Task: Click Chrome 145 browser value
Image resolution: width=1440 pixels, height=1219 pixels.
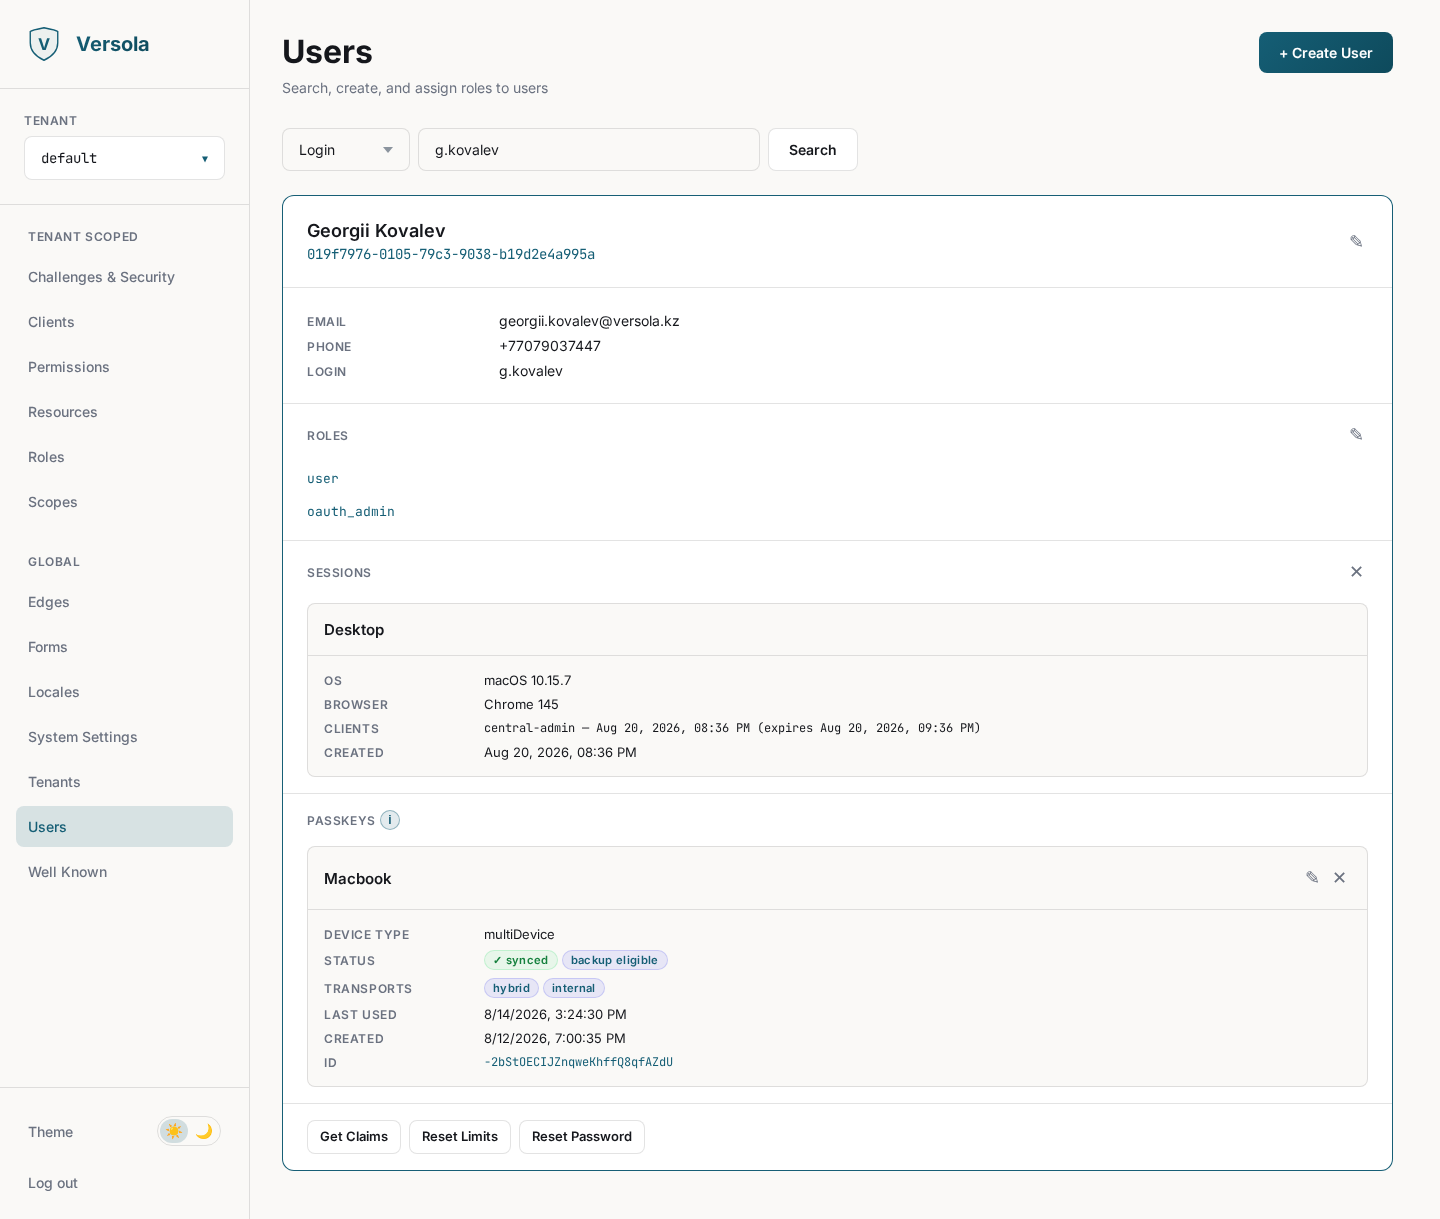Action: (521, 705)
